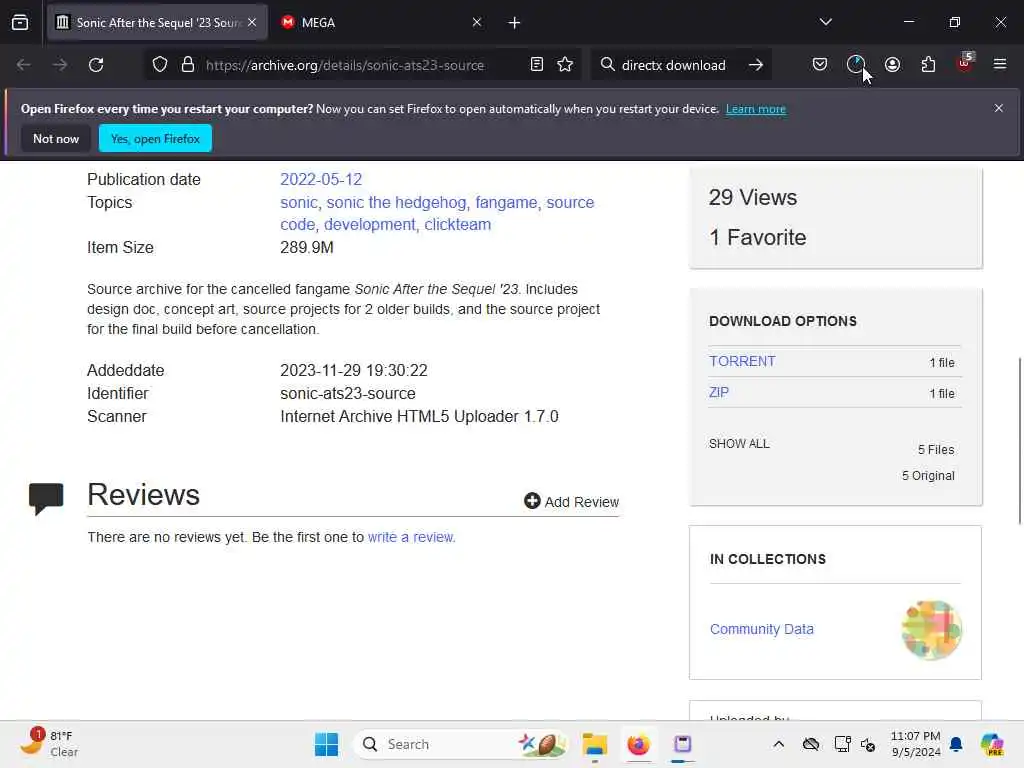The image size is (1024, 768).
Task: Download the ZIP option
Action: (x=718, y=392)
